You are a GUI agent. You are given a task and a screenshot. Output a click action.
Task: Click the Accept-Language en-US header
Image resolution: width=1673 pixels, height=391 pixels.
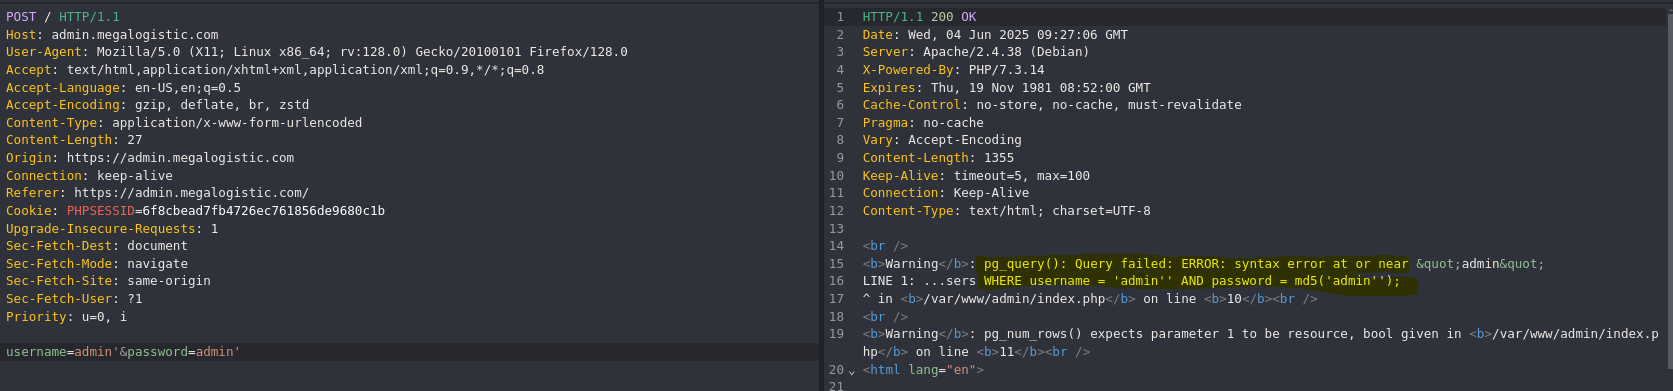[123, 88]
